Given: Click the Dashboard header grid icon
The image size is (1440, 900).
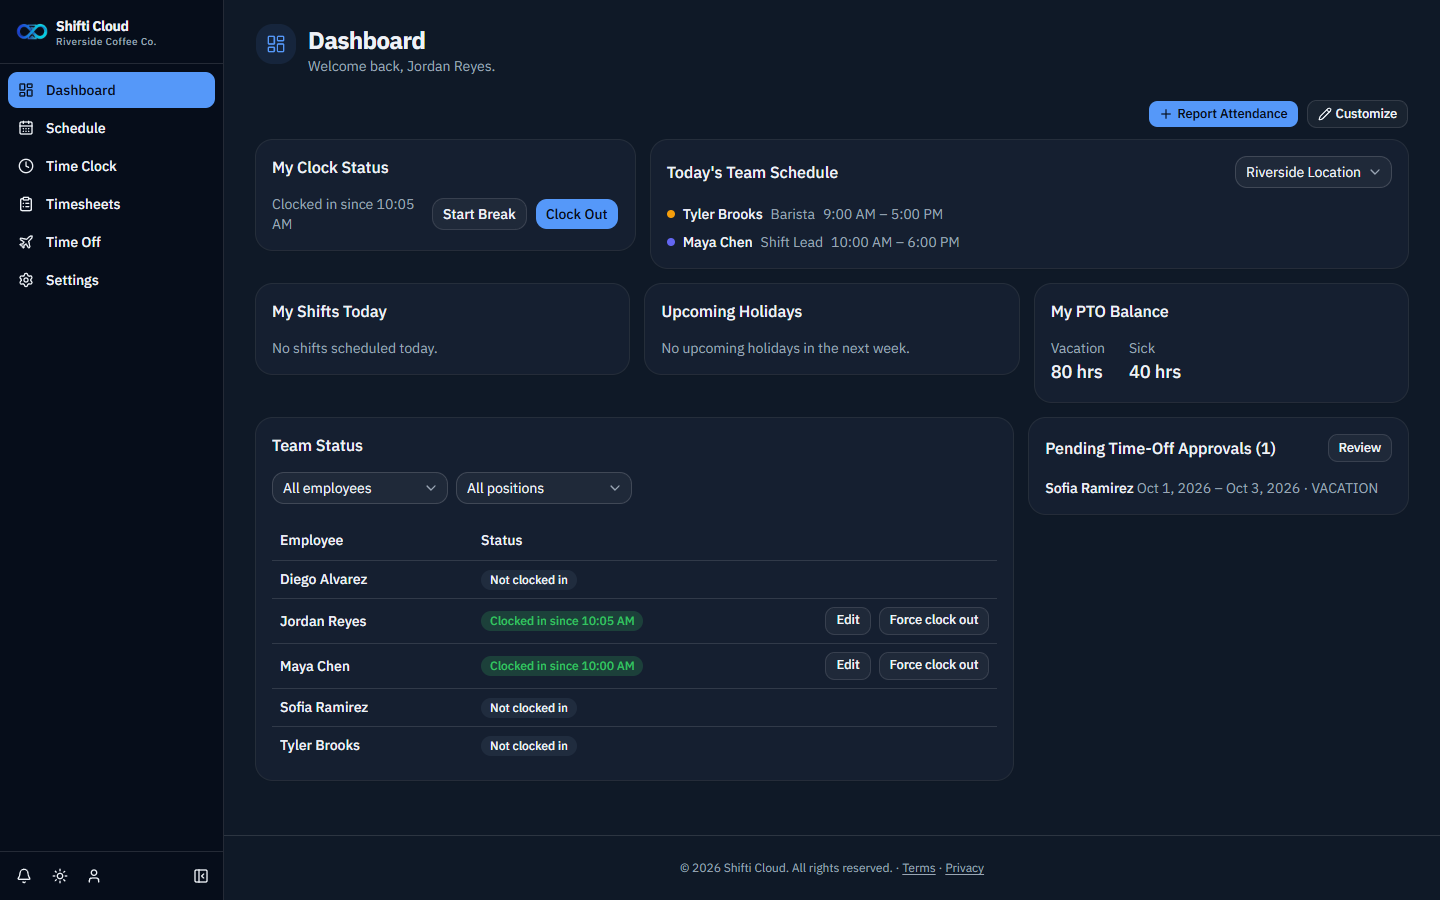Looking at the screenshot, I should [x=276, y=44].
